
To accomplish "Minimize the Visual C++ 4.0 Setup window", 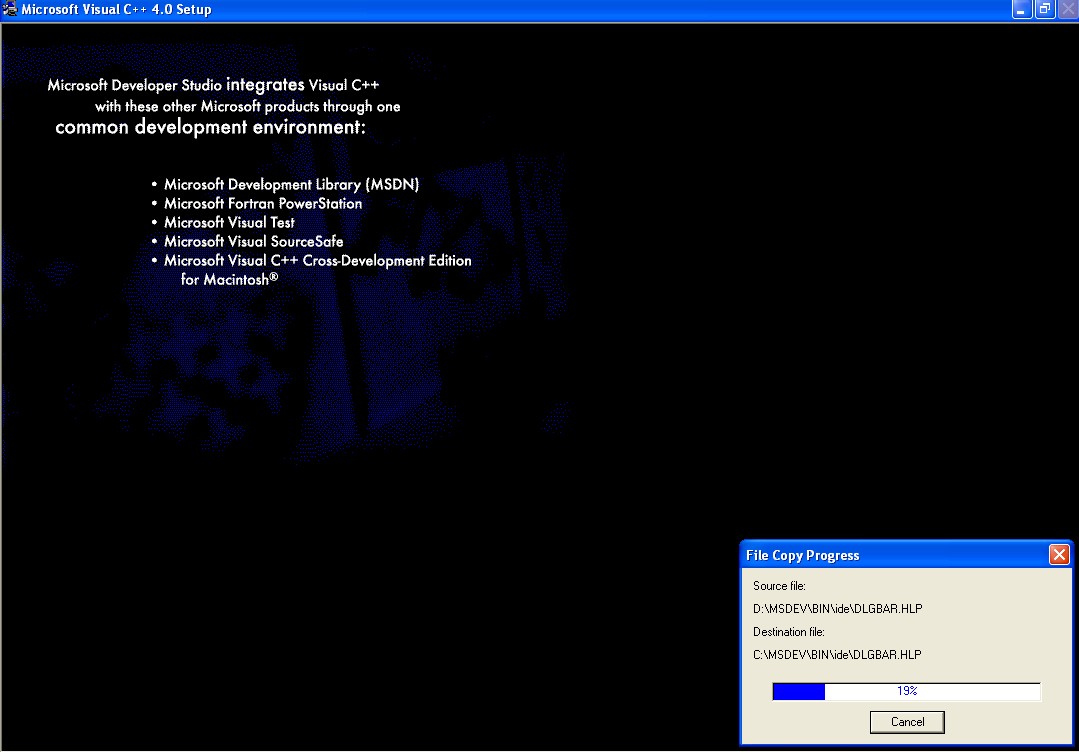I will pyautogui.click(x=1021, y=10).
